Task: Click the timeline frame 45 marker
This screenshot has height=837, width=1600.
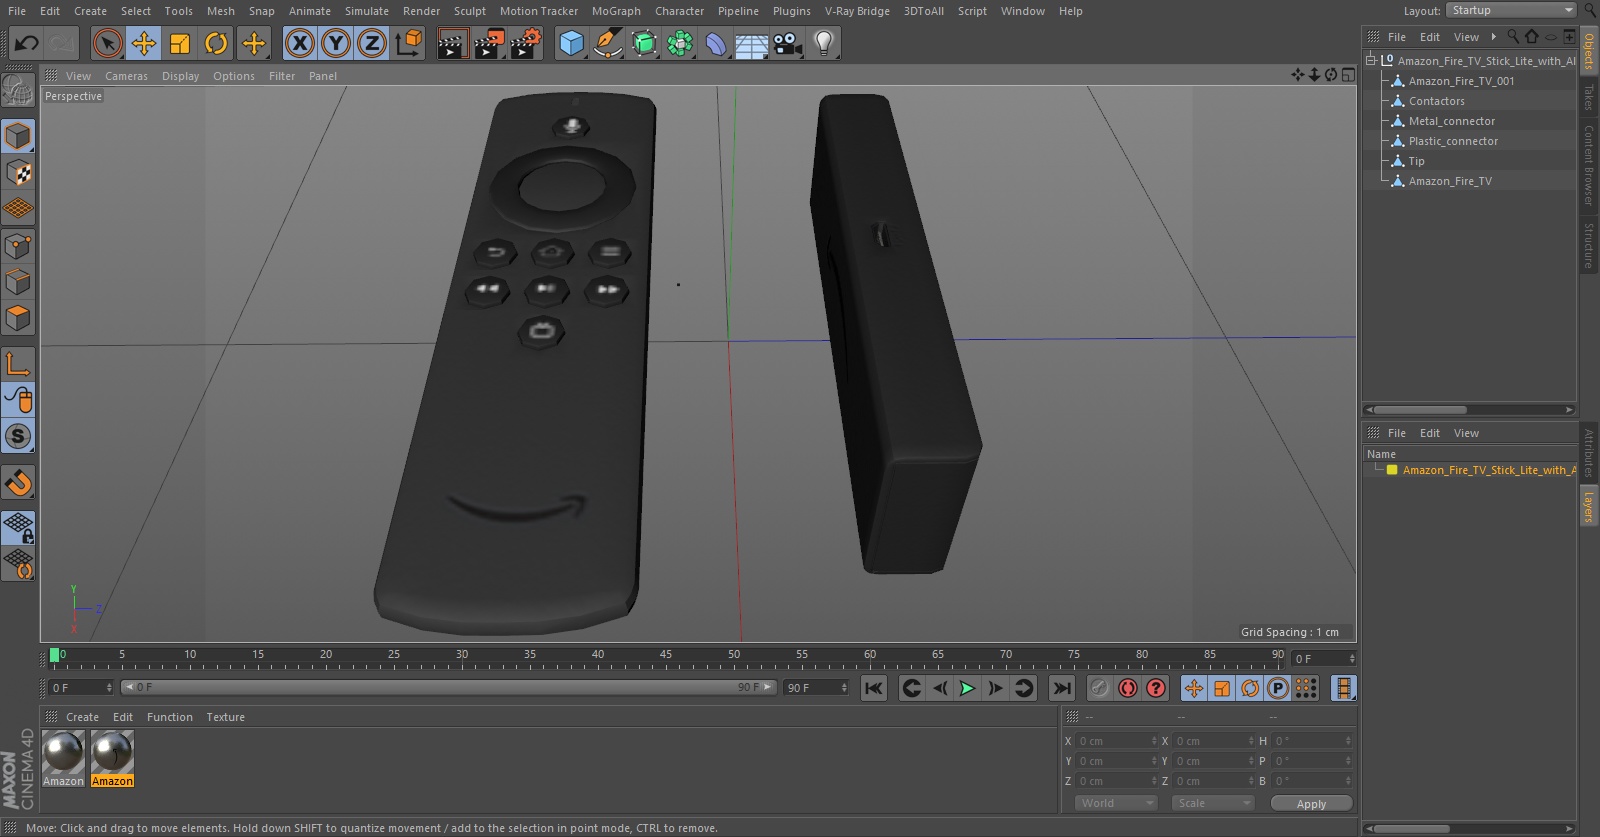Action: [x=665, y=655]
